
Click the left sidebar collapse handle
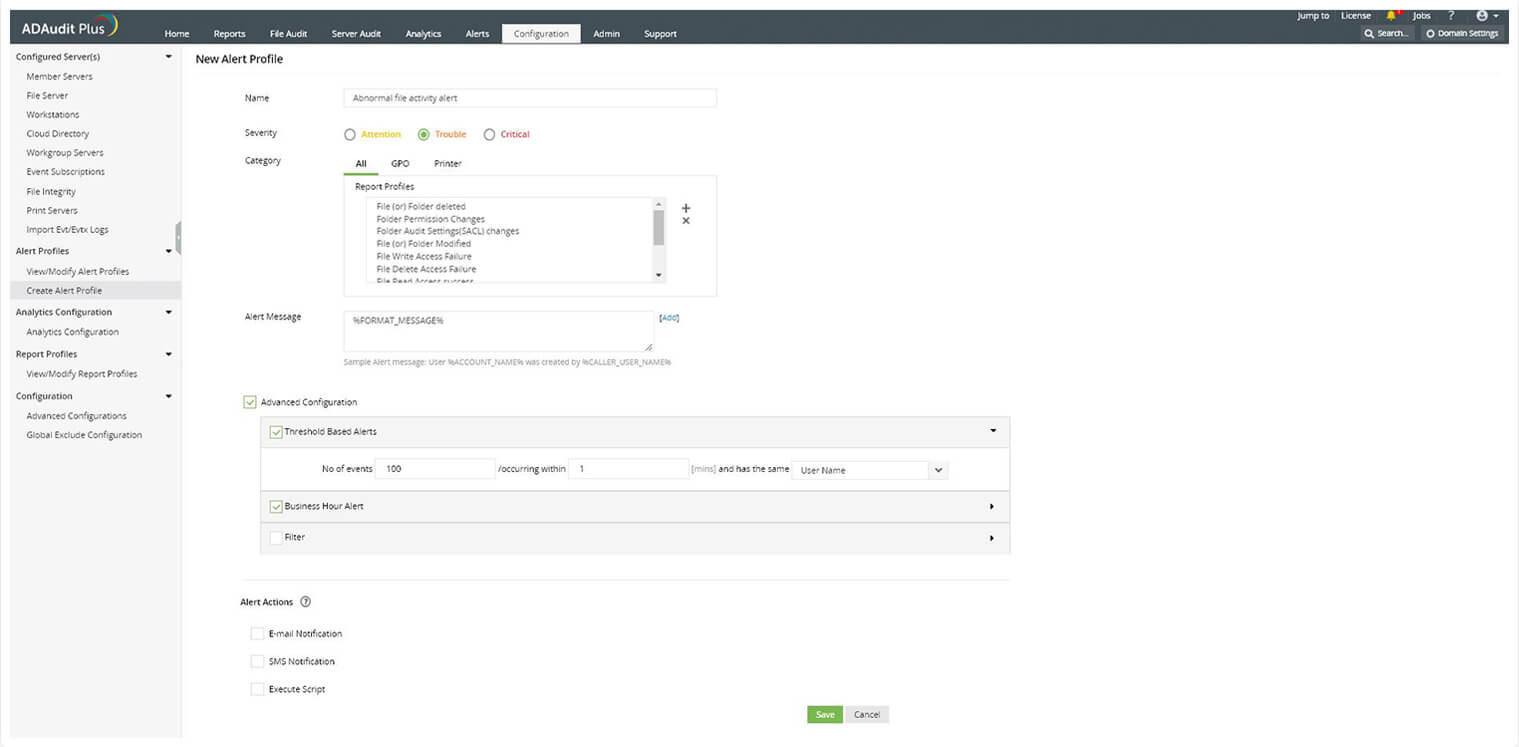point(178,238)
